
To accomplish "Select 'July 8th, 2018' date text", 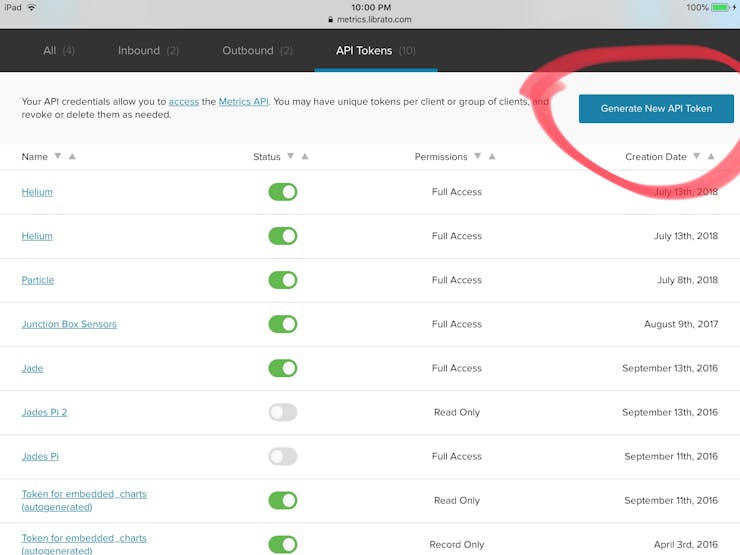I will 688,280.
